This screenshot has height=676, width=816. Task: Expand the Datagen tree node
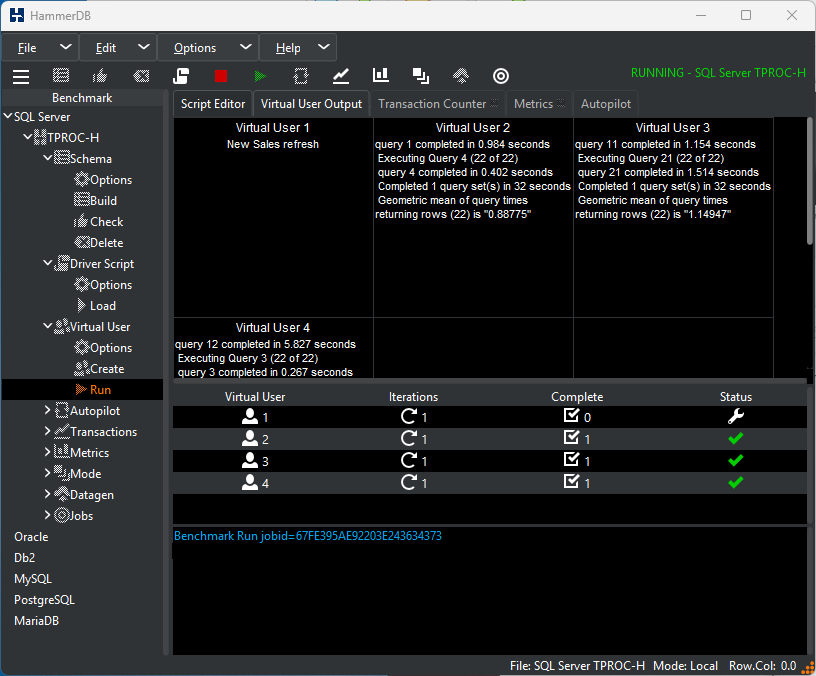(x=47, y=494)
